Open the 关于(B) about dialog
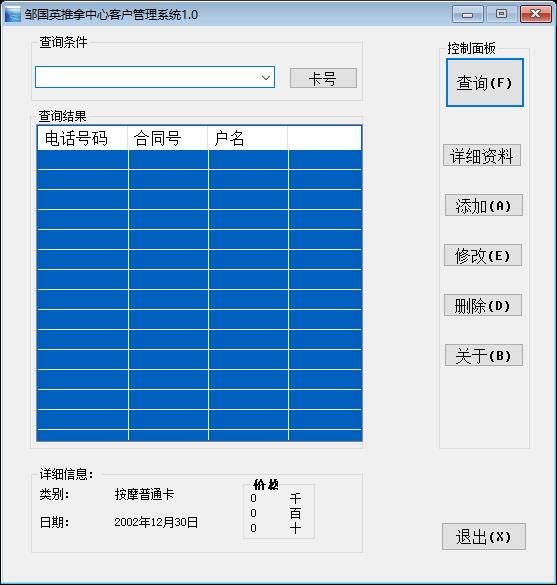The image size is (557, 585). 484,355
